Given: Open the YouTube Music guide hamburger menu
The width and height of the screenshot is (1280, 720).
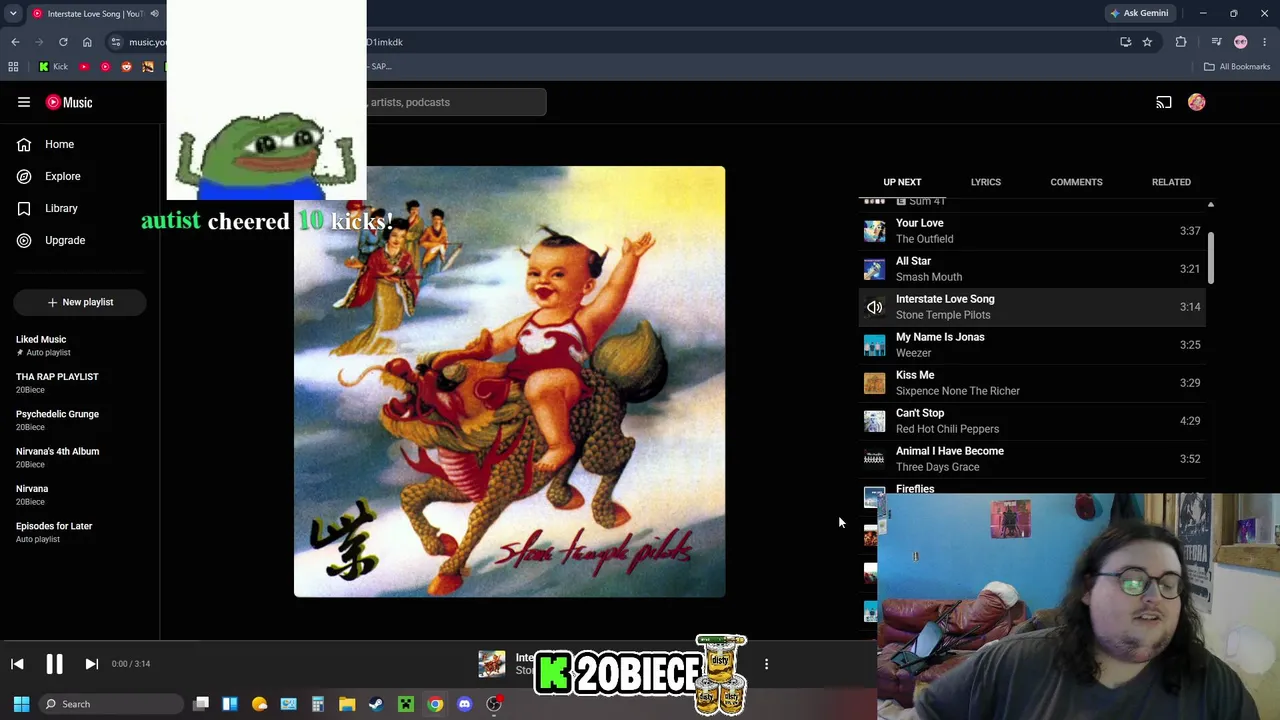Looking at the screenshot, I should [24, 102].
